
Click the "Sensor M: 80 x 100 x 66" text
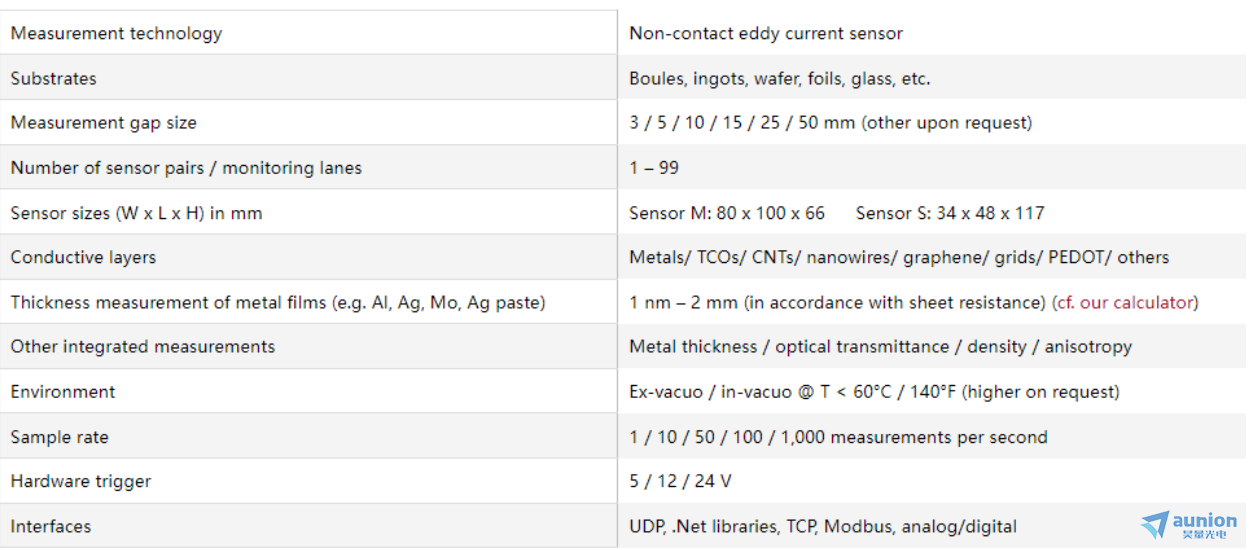point(727,213)
